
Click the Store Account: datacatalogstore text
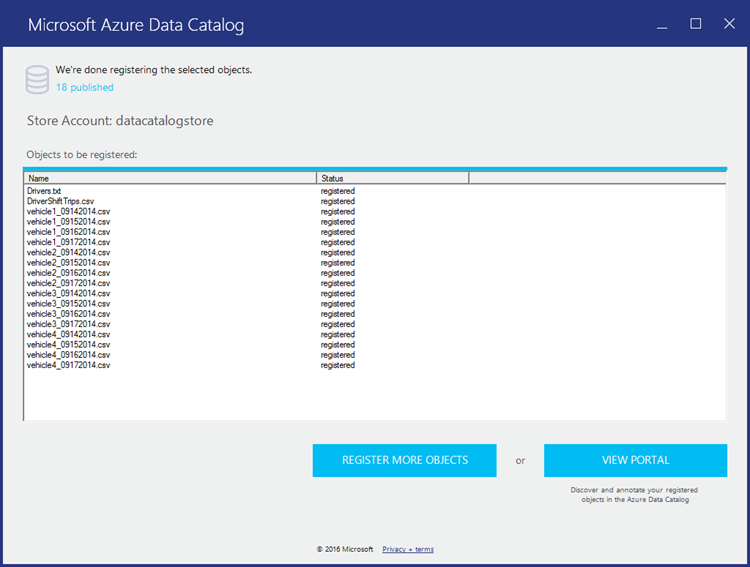click(x=120, y=121)
